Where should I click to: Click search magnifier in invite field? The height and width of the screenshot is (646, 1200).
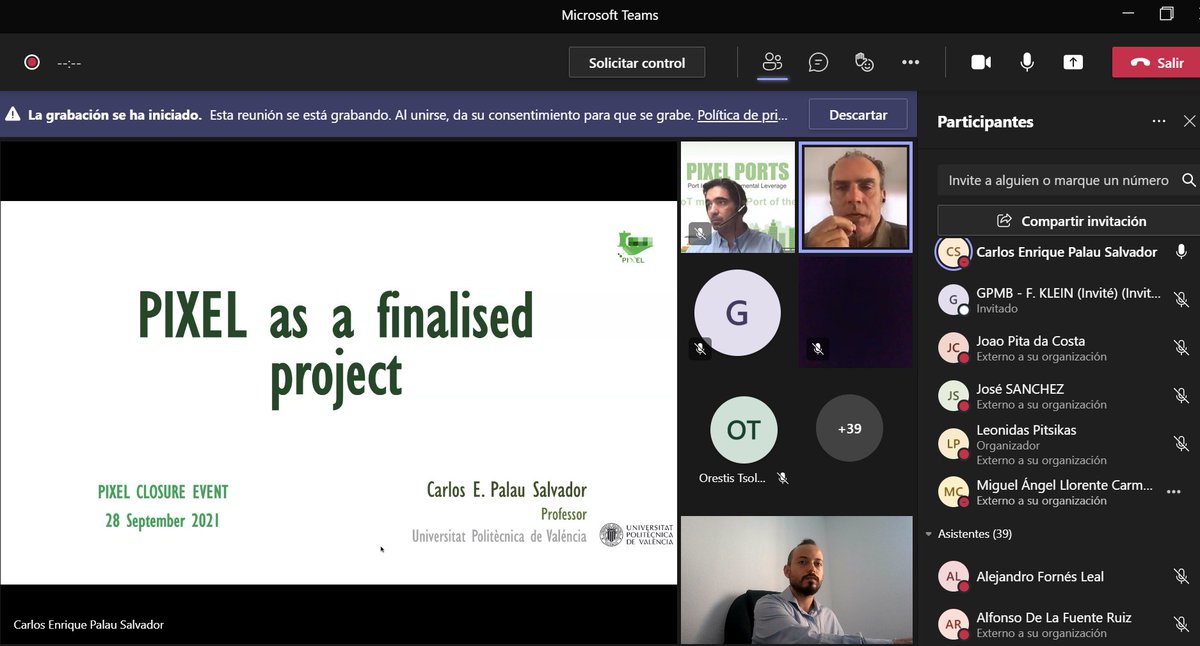[1188, 180]
